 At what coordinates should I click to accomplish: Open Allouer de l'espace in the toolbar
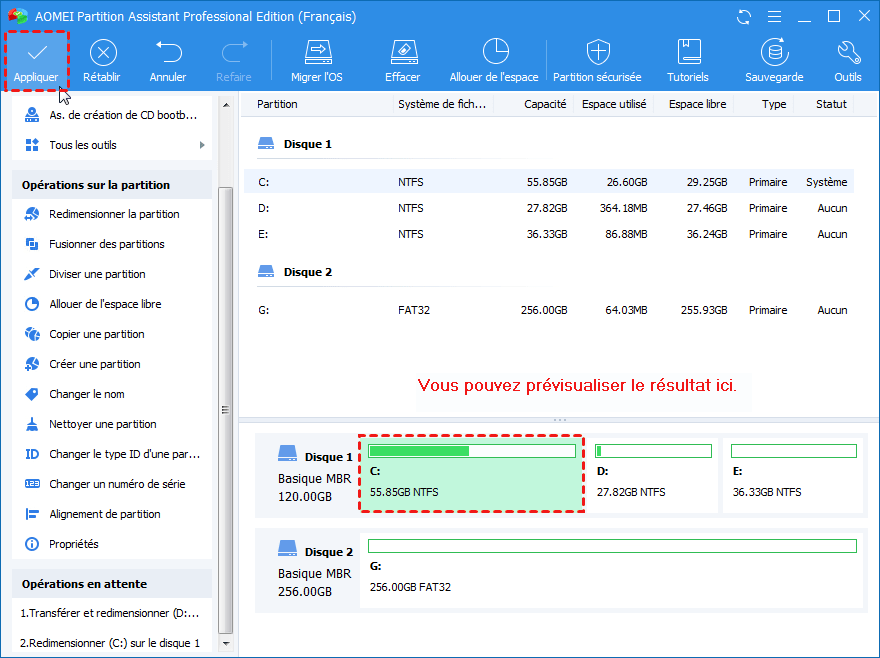point(494,61)
